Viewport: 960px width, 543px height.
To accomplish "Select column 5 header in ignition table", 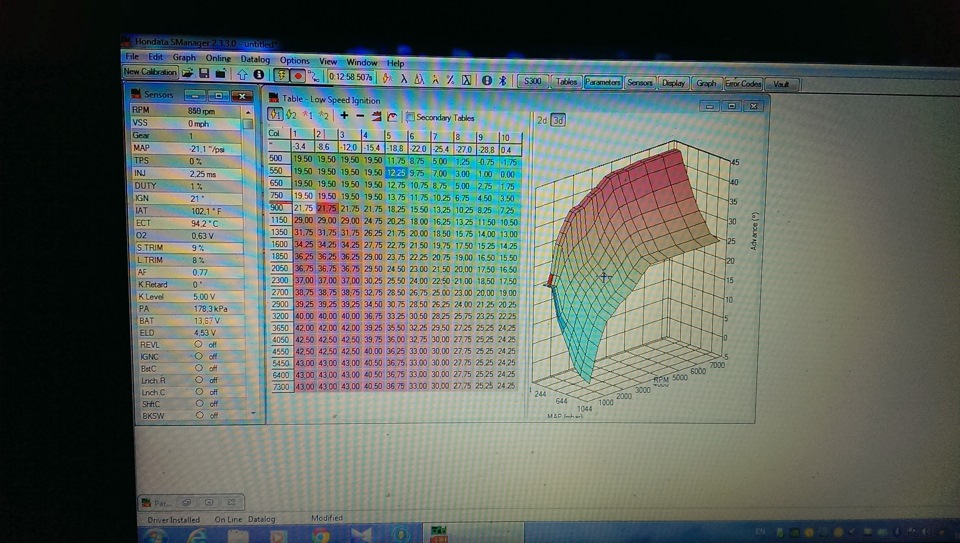I will (x=396, y=136).
